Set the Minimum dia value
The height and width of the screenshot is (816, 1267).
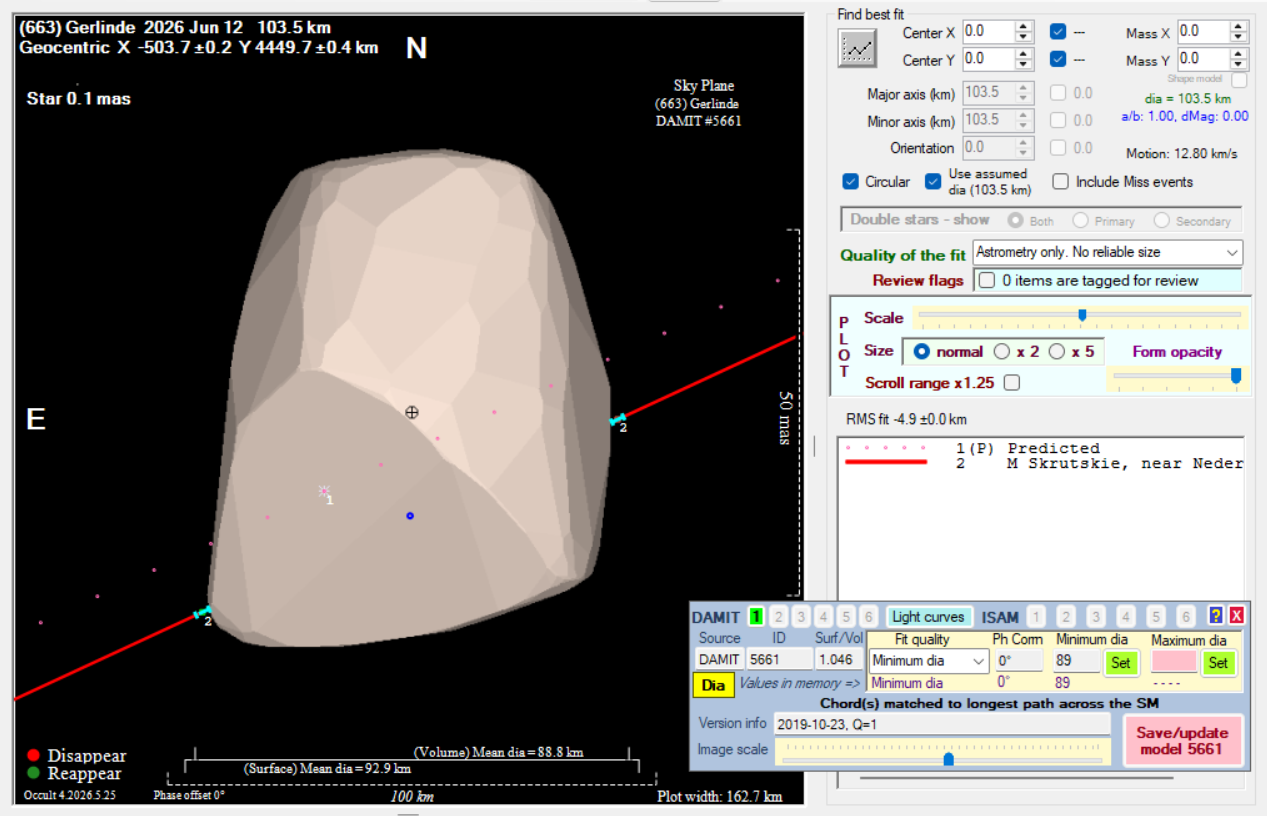1121,662
